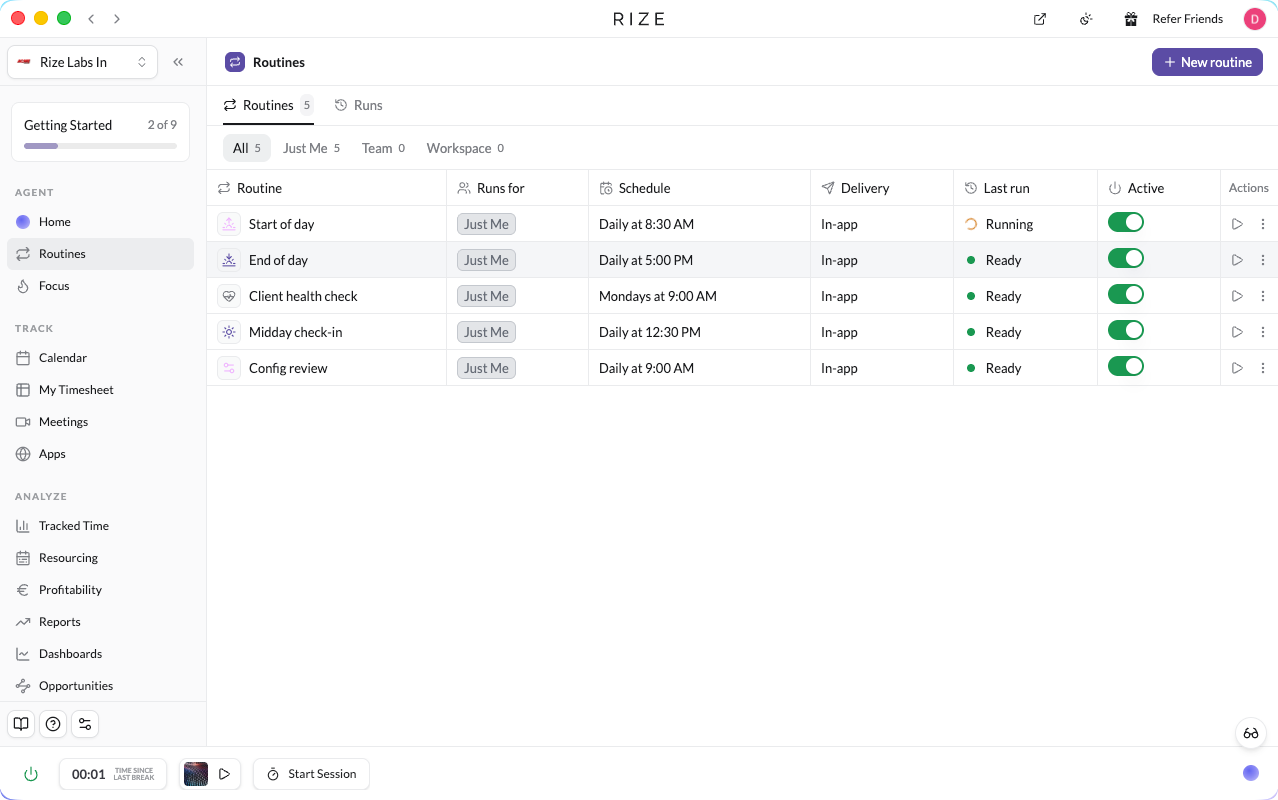Open the Getting Started checklist card
Image resolution: width=1278 pixels, height=800 pixels.
[x=100, y=132]
